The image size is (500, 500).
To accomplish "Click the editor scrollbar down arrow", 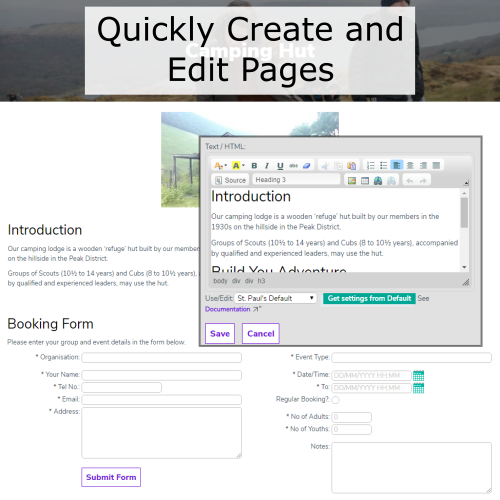I will 464,267.
